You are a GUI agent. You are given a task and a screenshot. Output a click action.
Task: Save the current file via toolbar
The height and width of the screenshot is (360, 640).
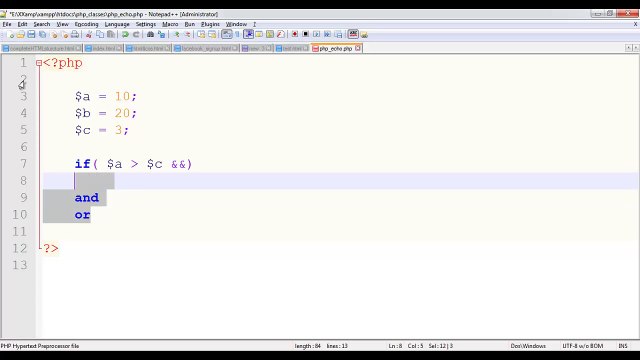31,35
